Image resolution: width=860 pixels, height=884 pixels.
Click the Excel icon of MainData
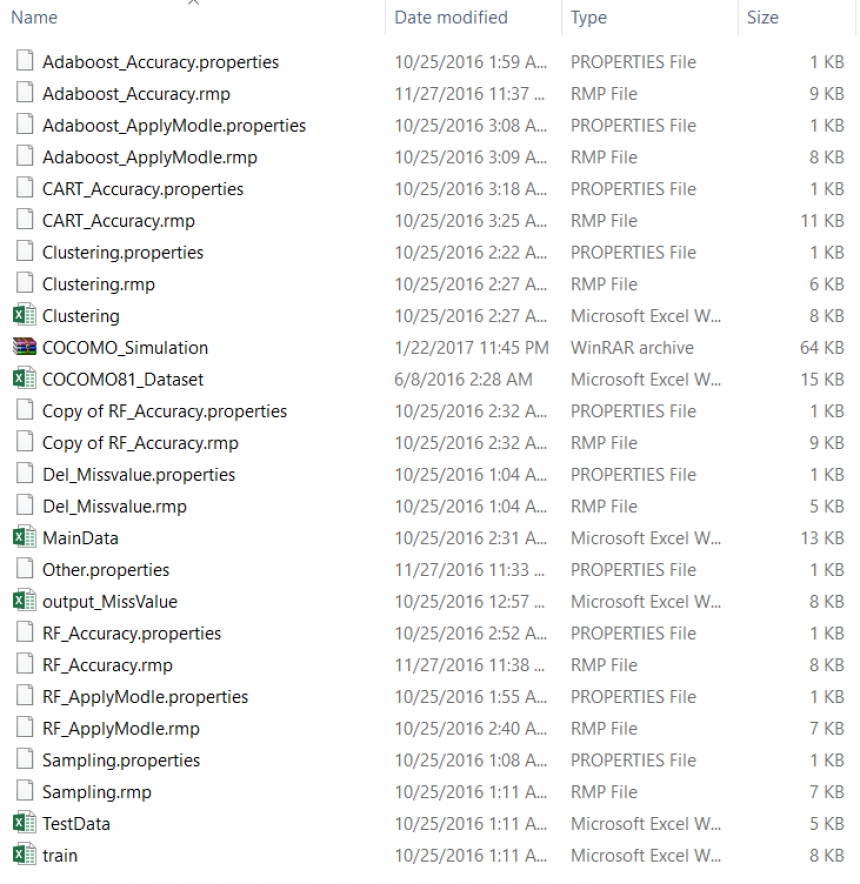tap(24, 537)
